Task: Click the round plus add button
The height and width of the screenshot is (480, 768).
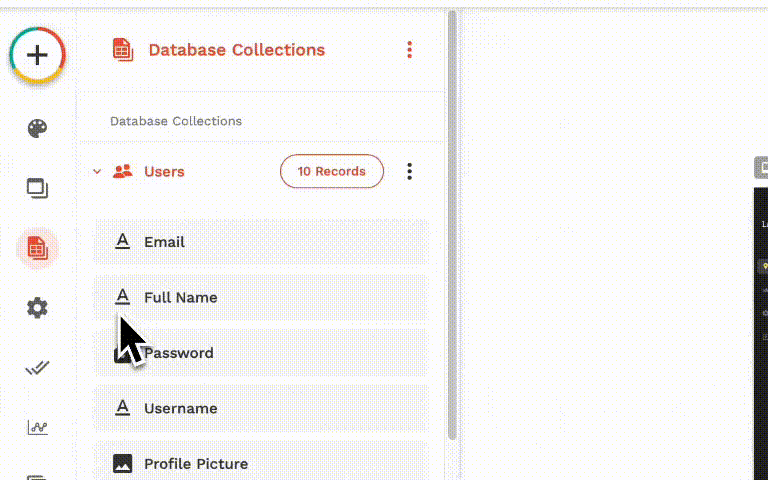Action: [x=37, y=54]
